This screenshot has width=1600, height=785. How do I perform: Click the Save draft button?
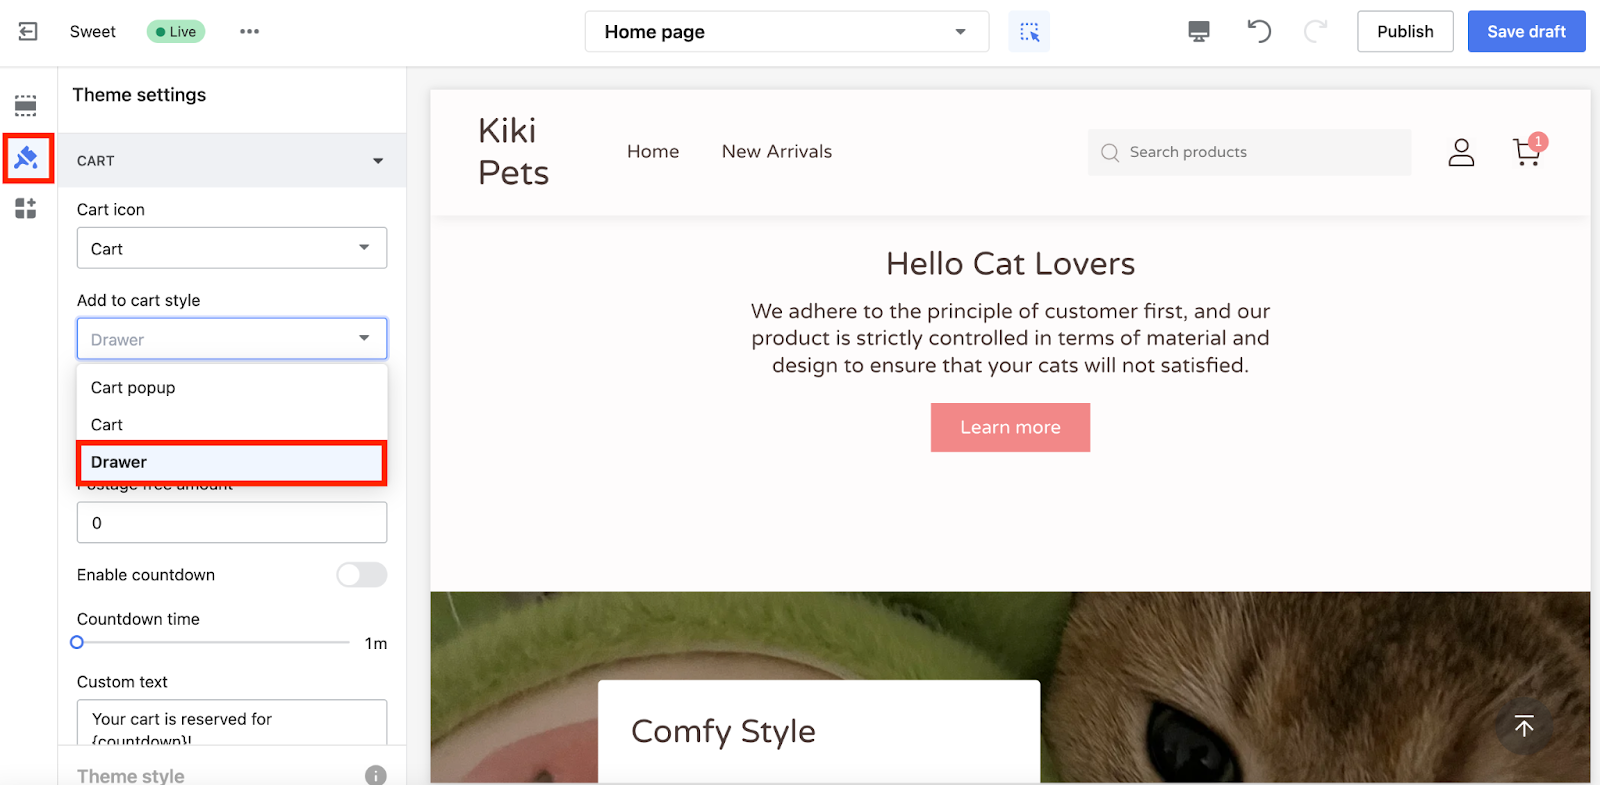(x=1526, y=32)
